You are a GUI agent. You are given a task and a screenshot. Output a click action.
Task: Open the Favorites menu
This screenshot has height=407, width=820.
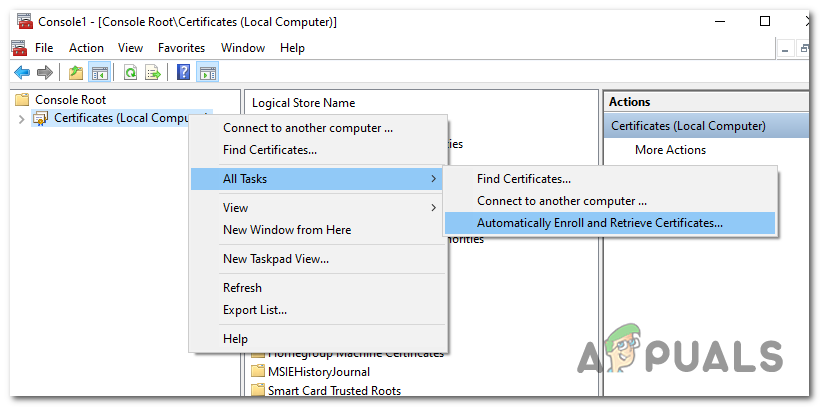(181, 48)
